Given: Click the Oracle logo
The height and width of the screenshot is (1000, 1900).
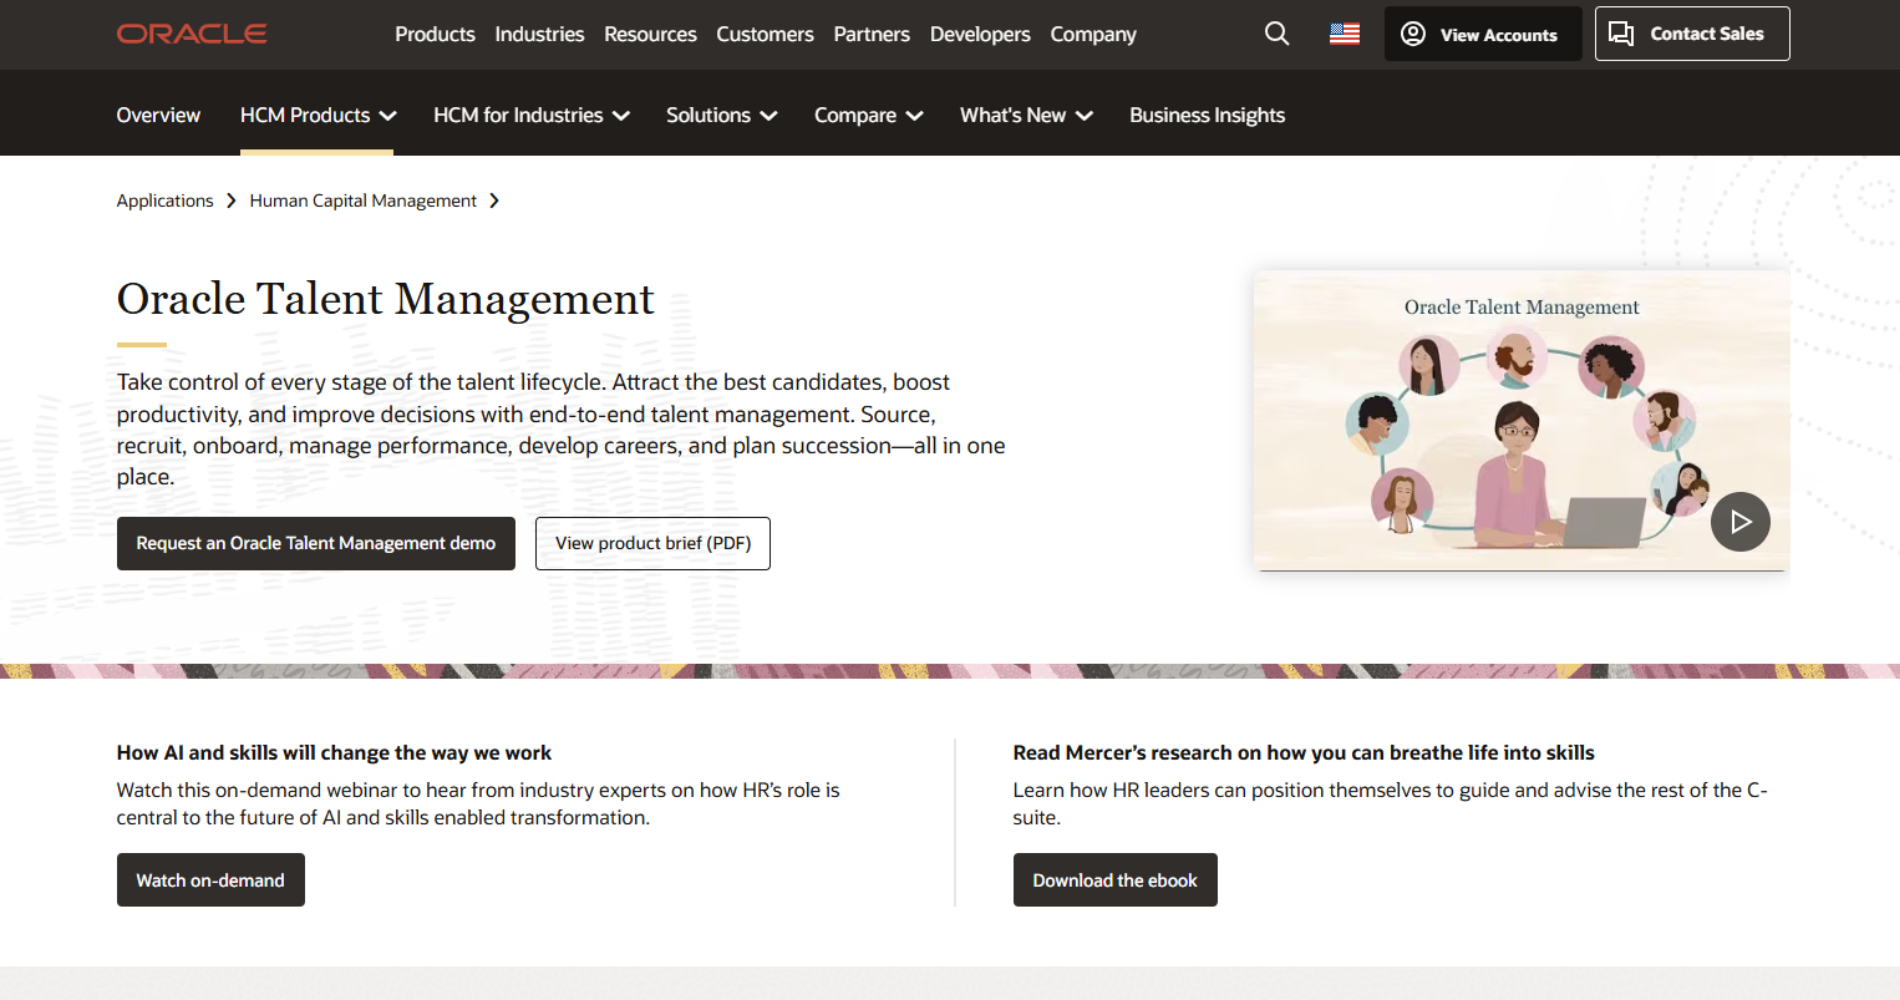Looking at the screenshot, I should (191, 33).
